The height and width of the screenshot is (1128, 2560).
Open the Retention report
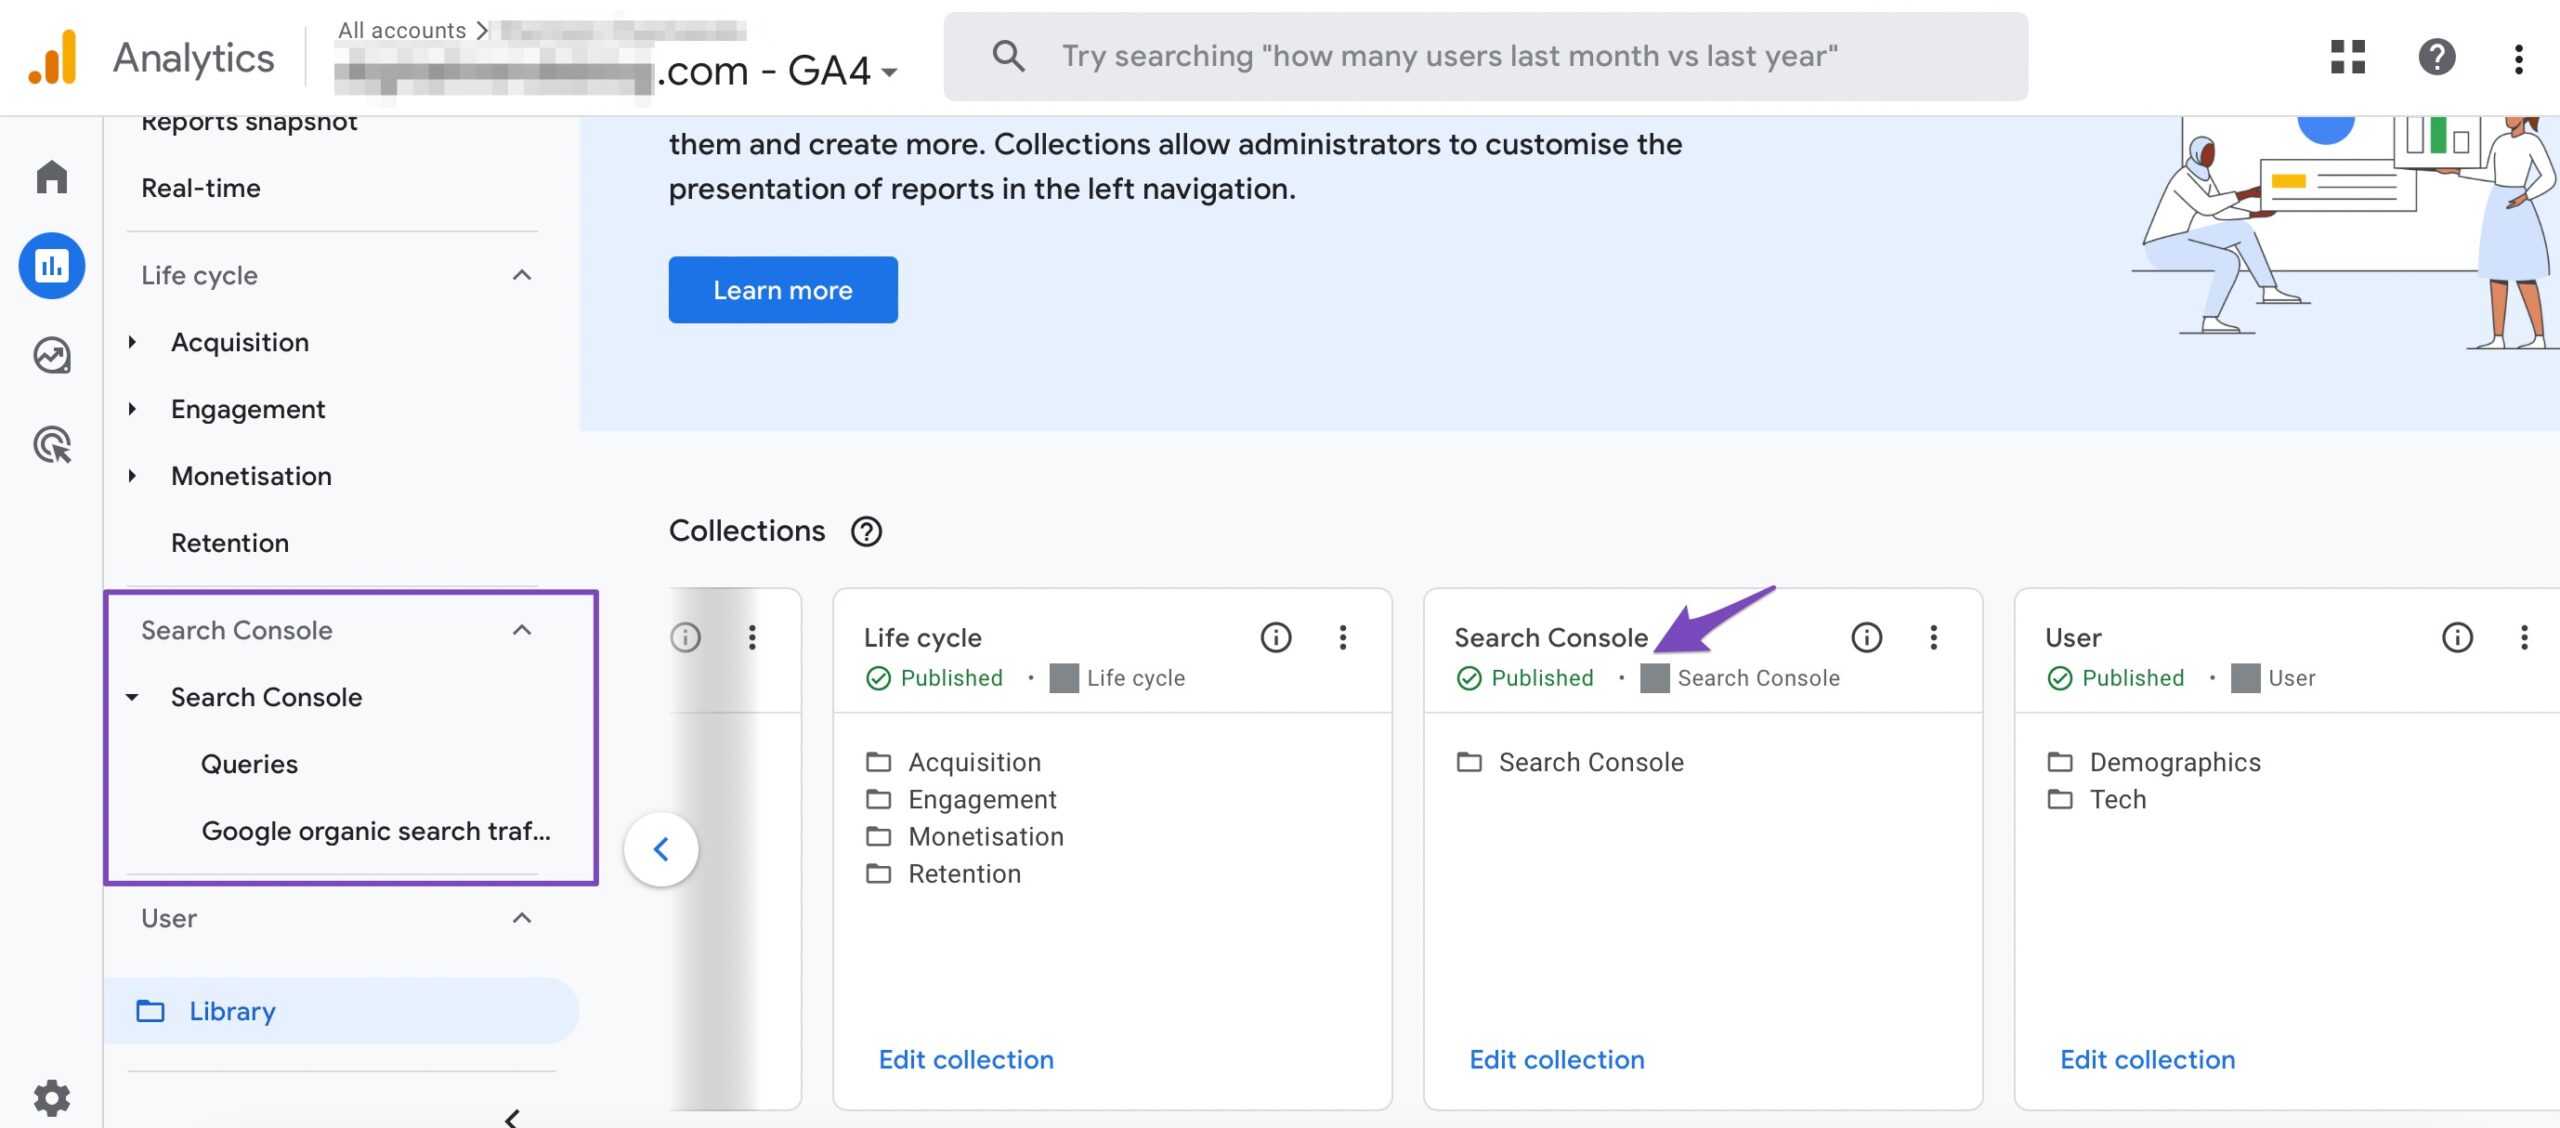[230, 543]
